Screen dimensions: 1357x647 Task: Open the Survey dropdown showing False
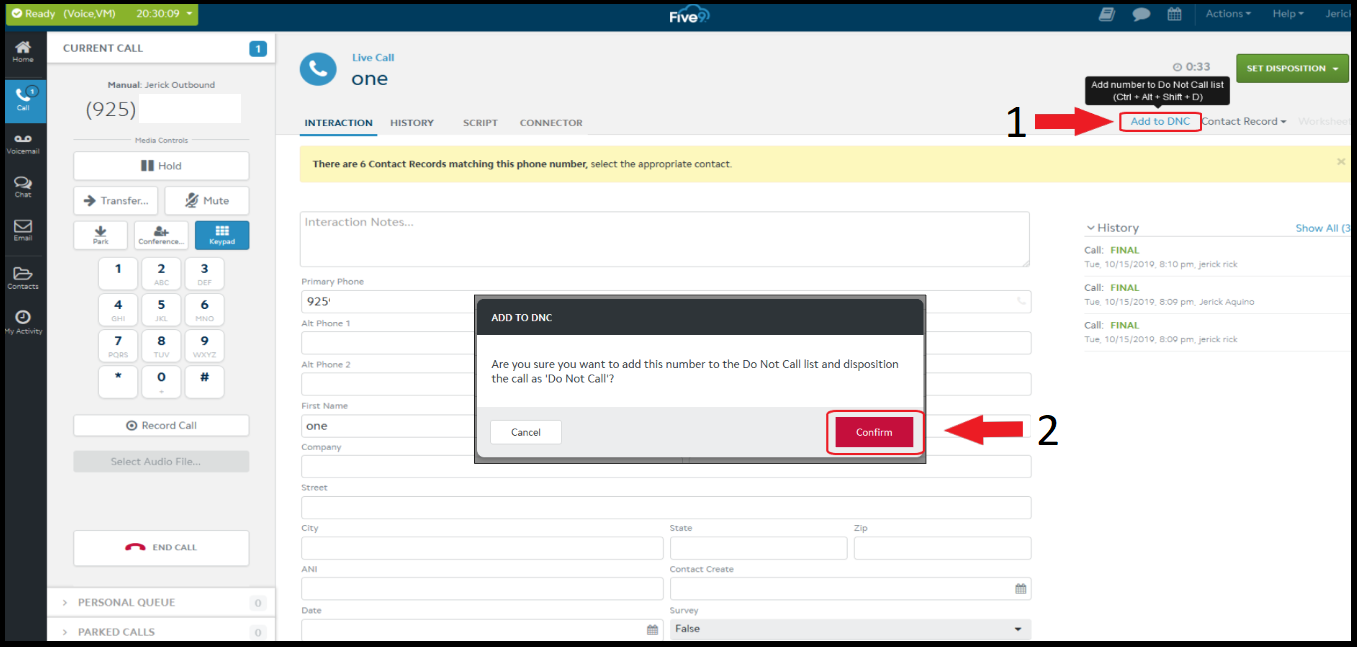(x=849, y=629)
